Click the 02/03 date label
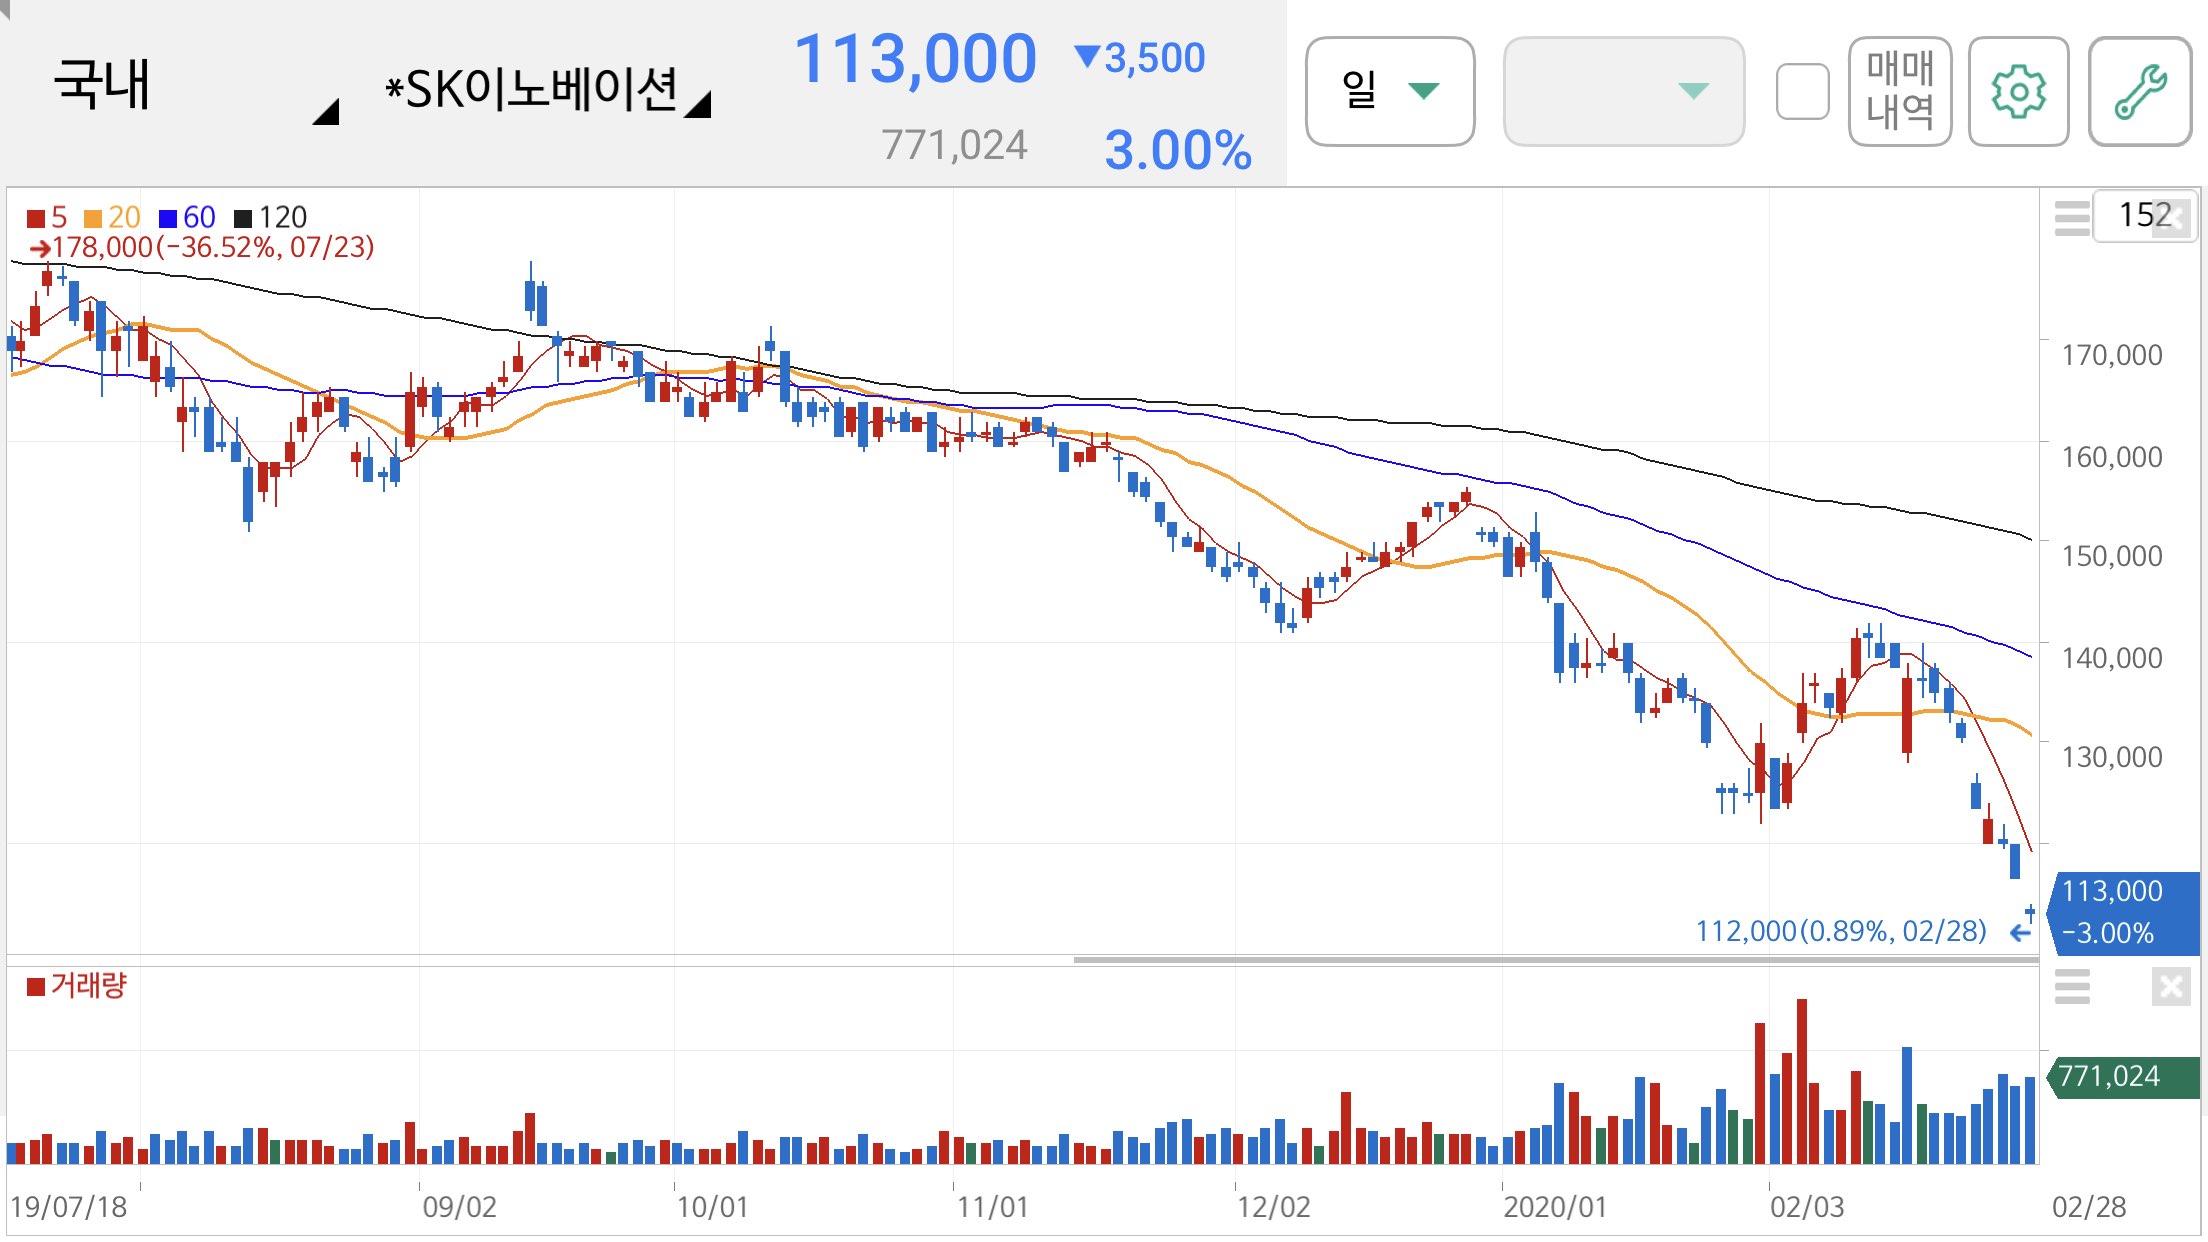Screen dimensions: 2208x1242 (x=1807, y=1207)
